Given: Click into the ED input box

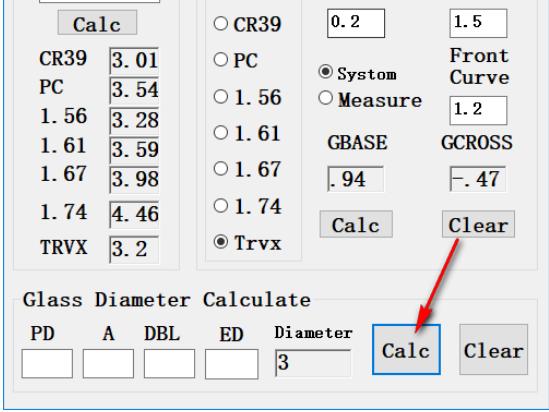Looking at the screenshot, I should click(x=232, y=364).
